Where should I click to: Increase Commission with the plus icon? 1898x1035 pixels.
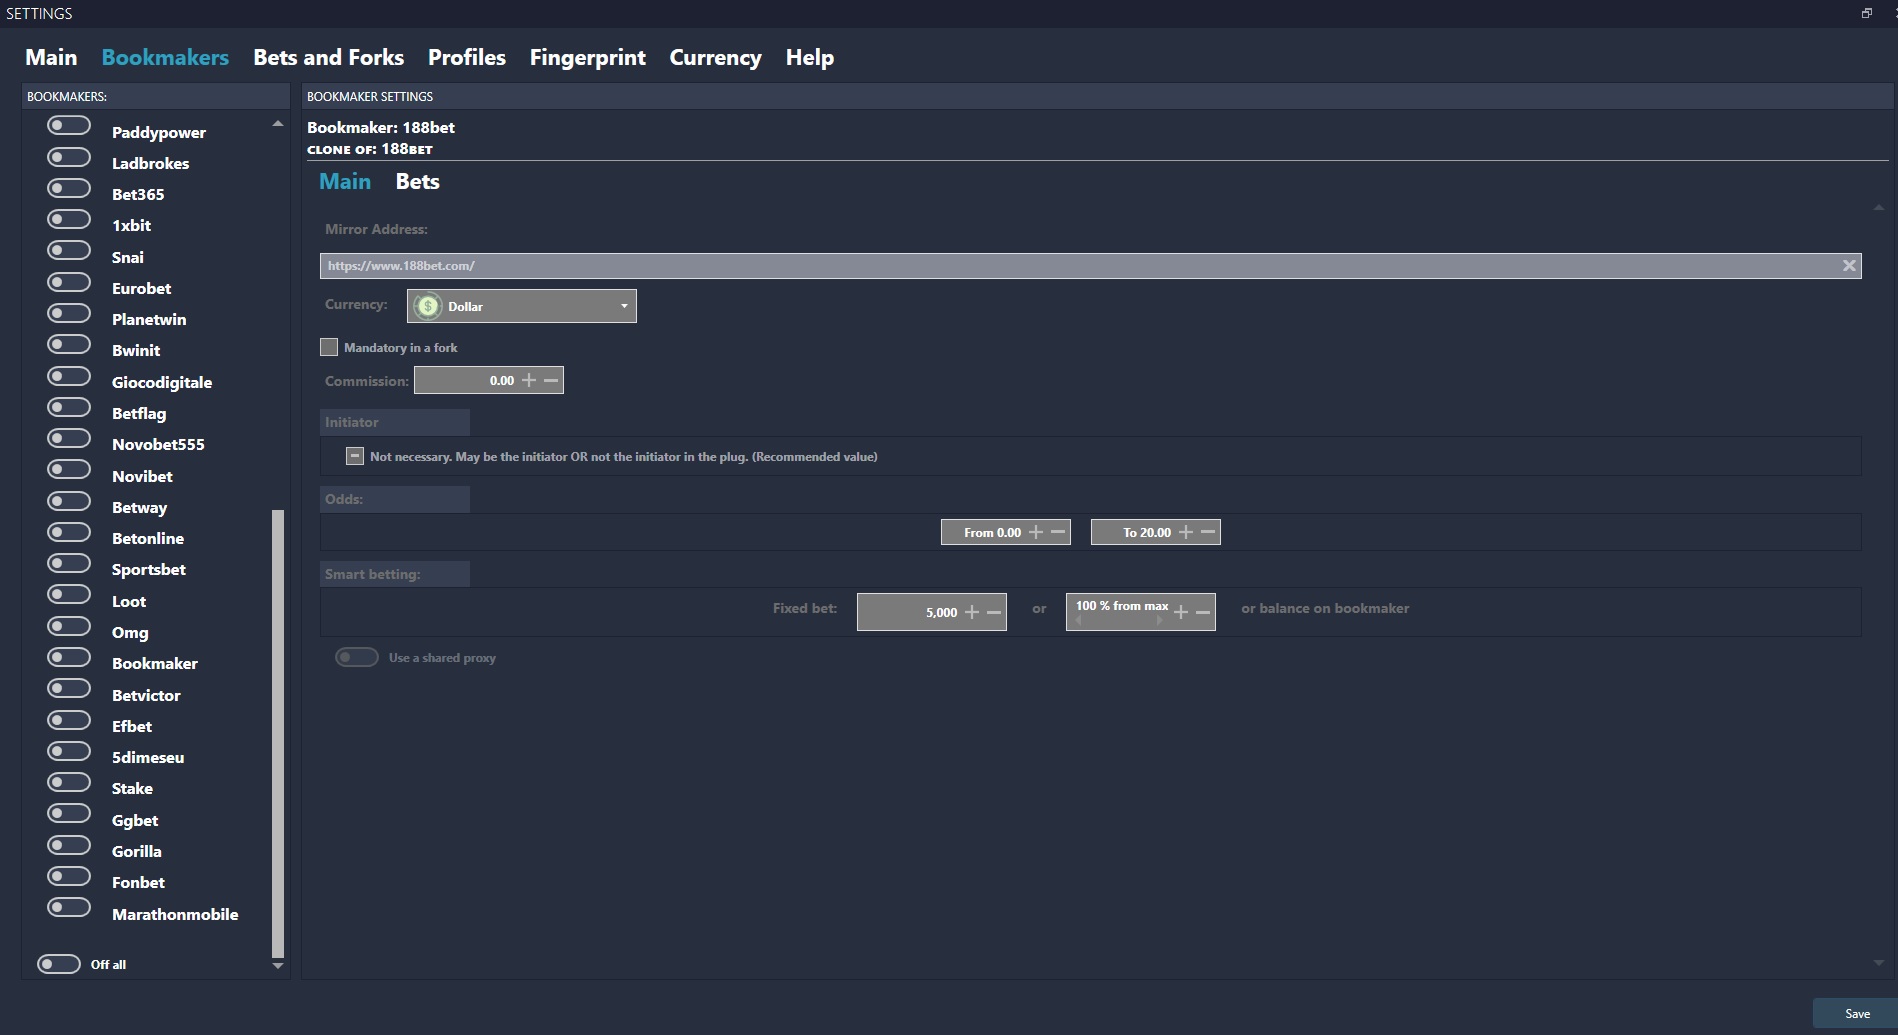tap(529, 380)
